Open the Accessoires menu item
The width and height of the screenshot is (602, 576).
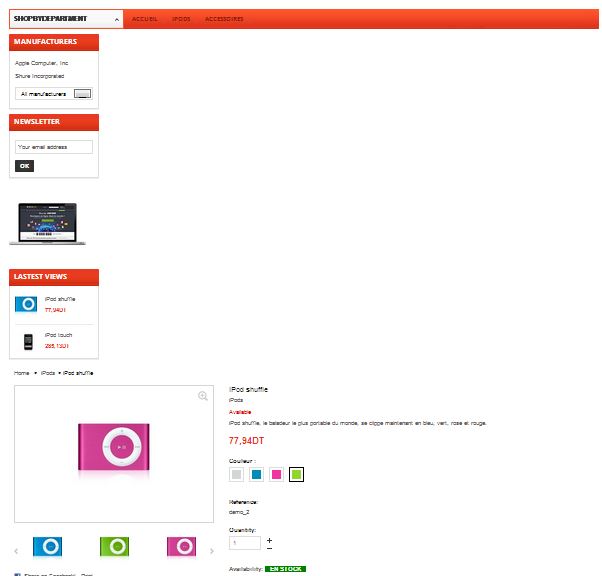224,19
